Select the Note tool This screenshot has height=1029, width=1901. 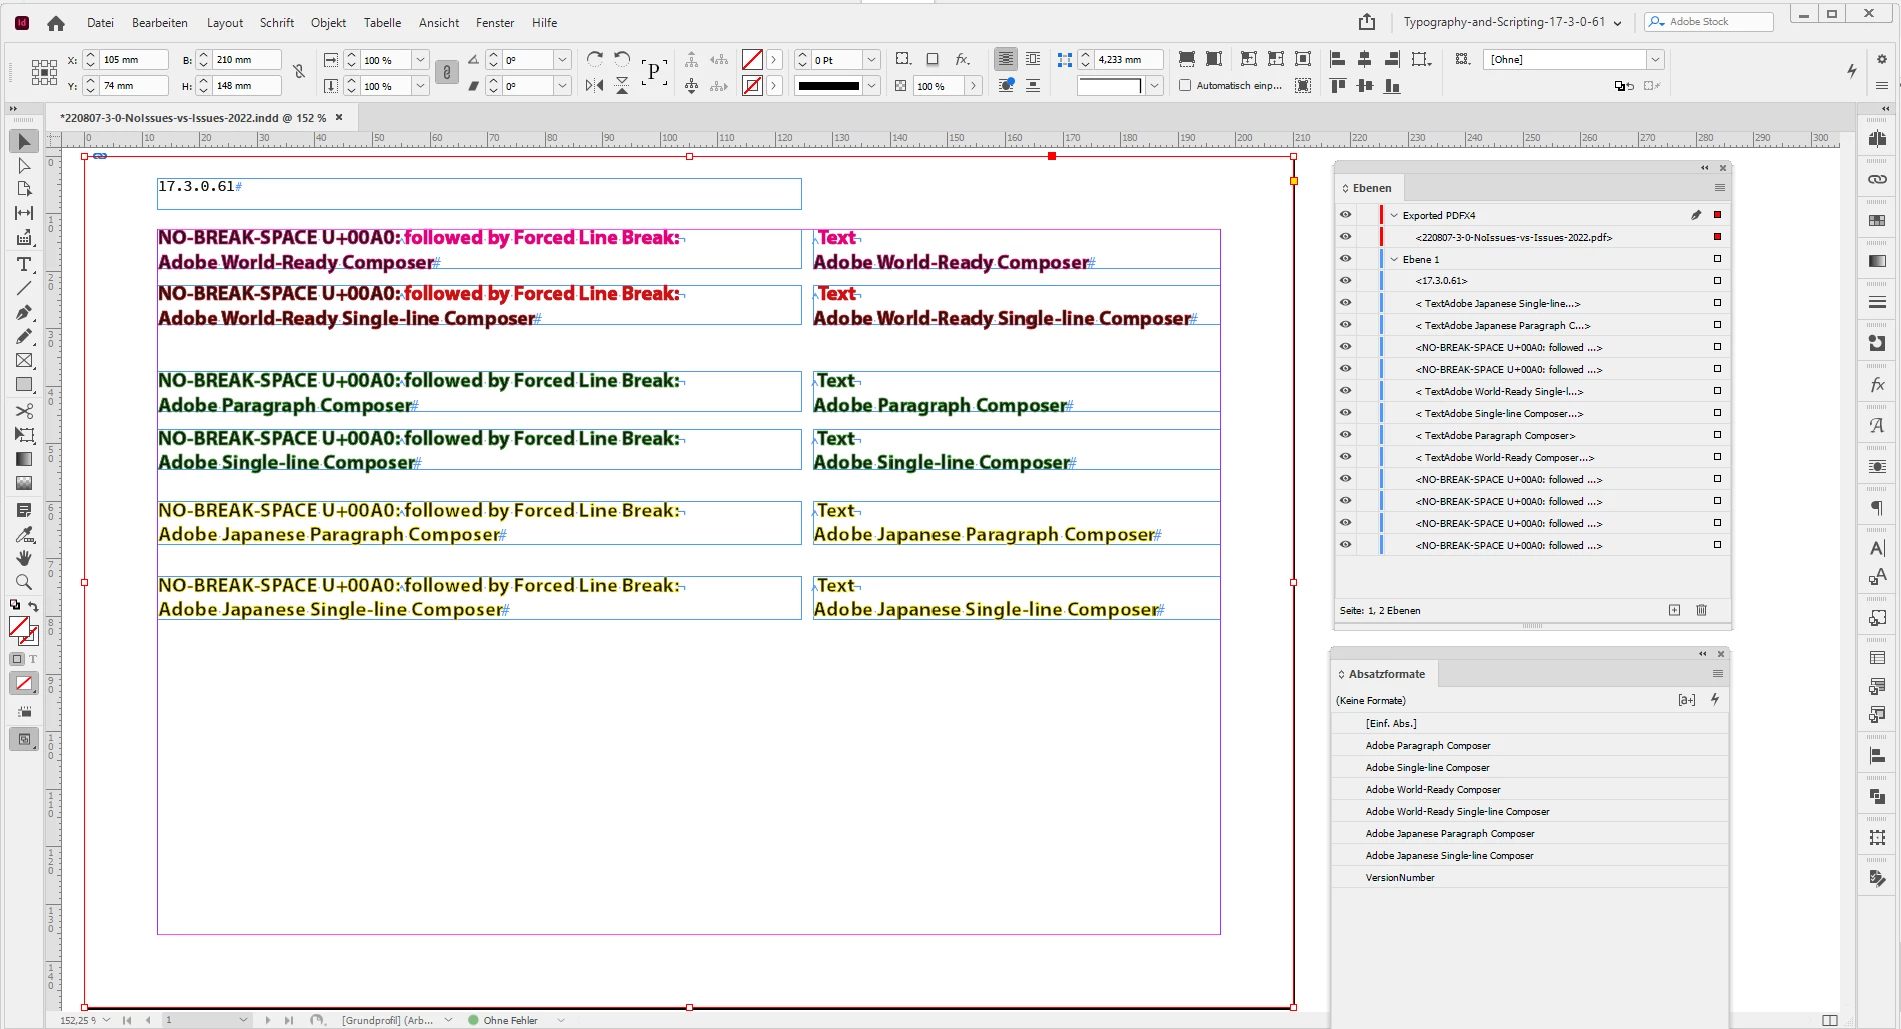[24, 510]
